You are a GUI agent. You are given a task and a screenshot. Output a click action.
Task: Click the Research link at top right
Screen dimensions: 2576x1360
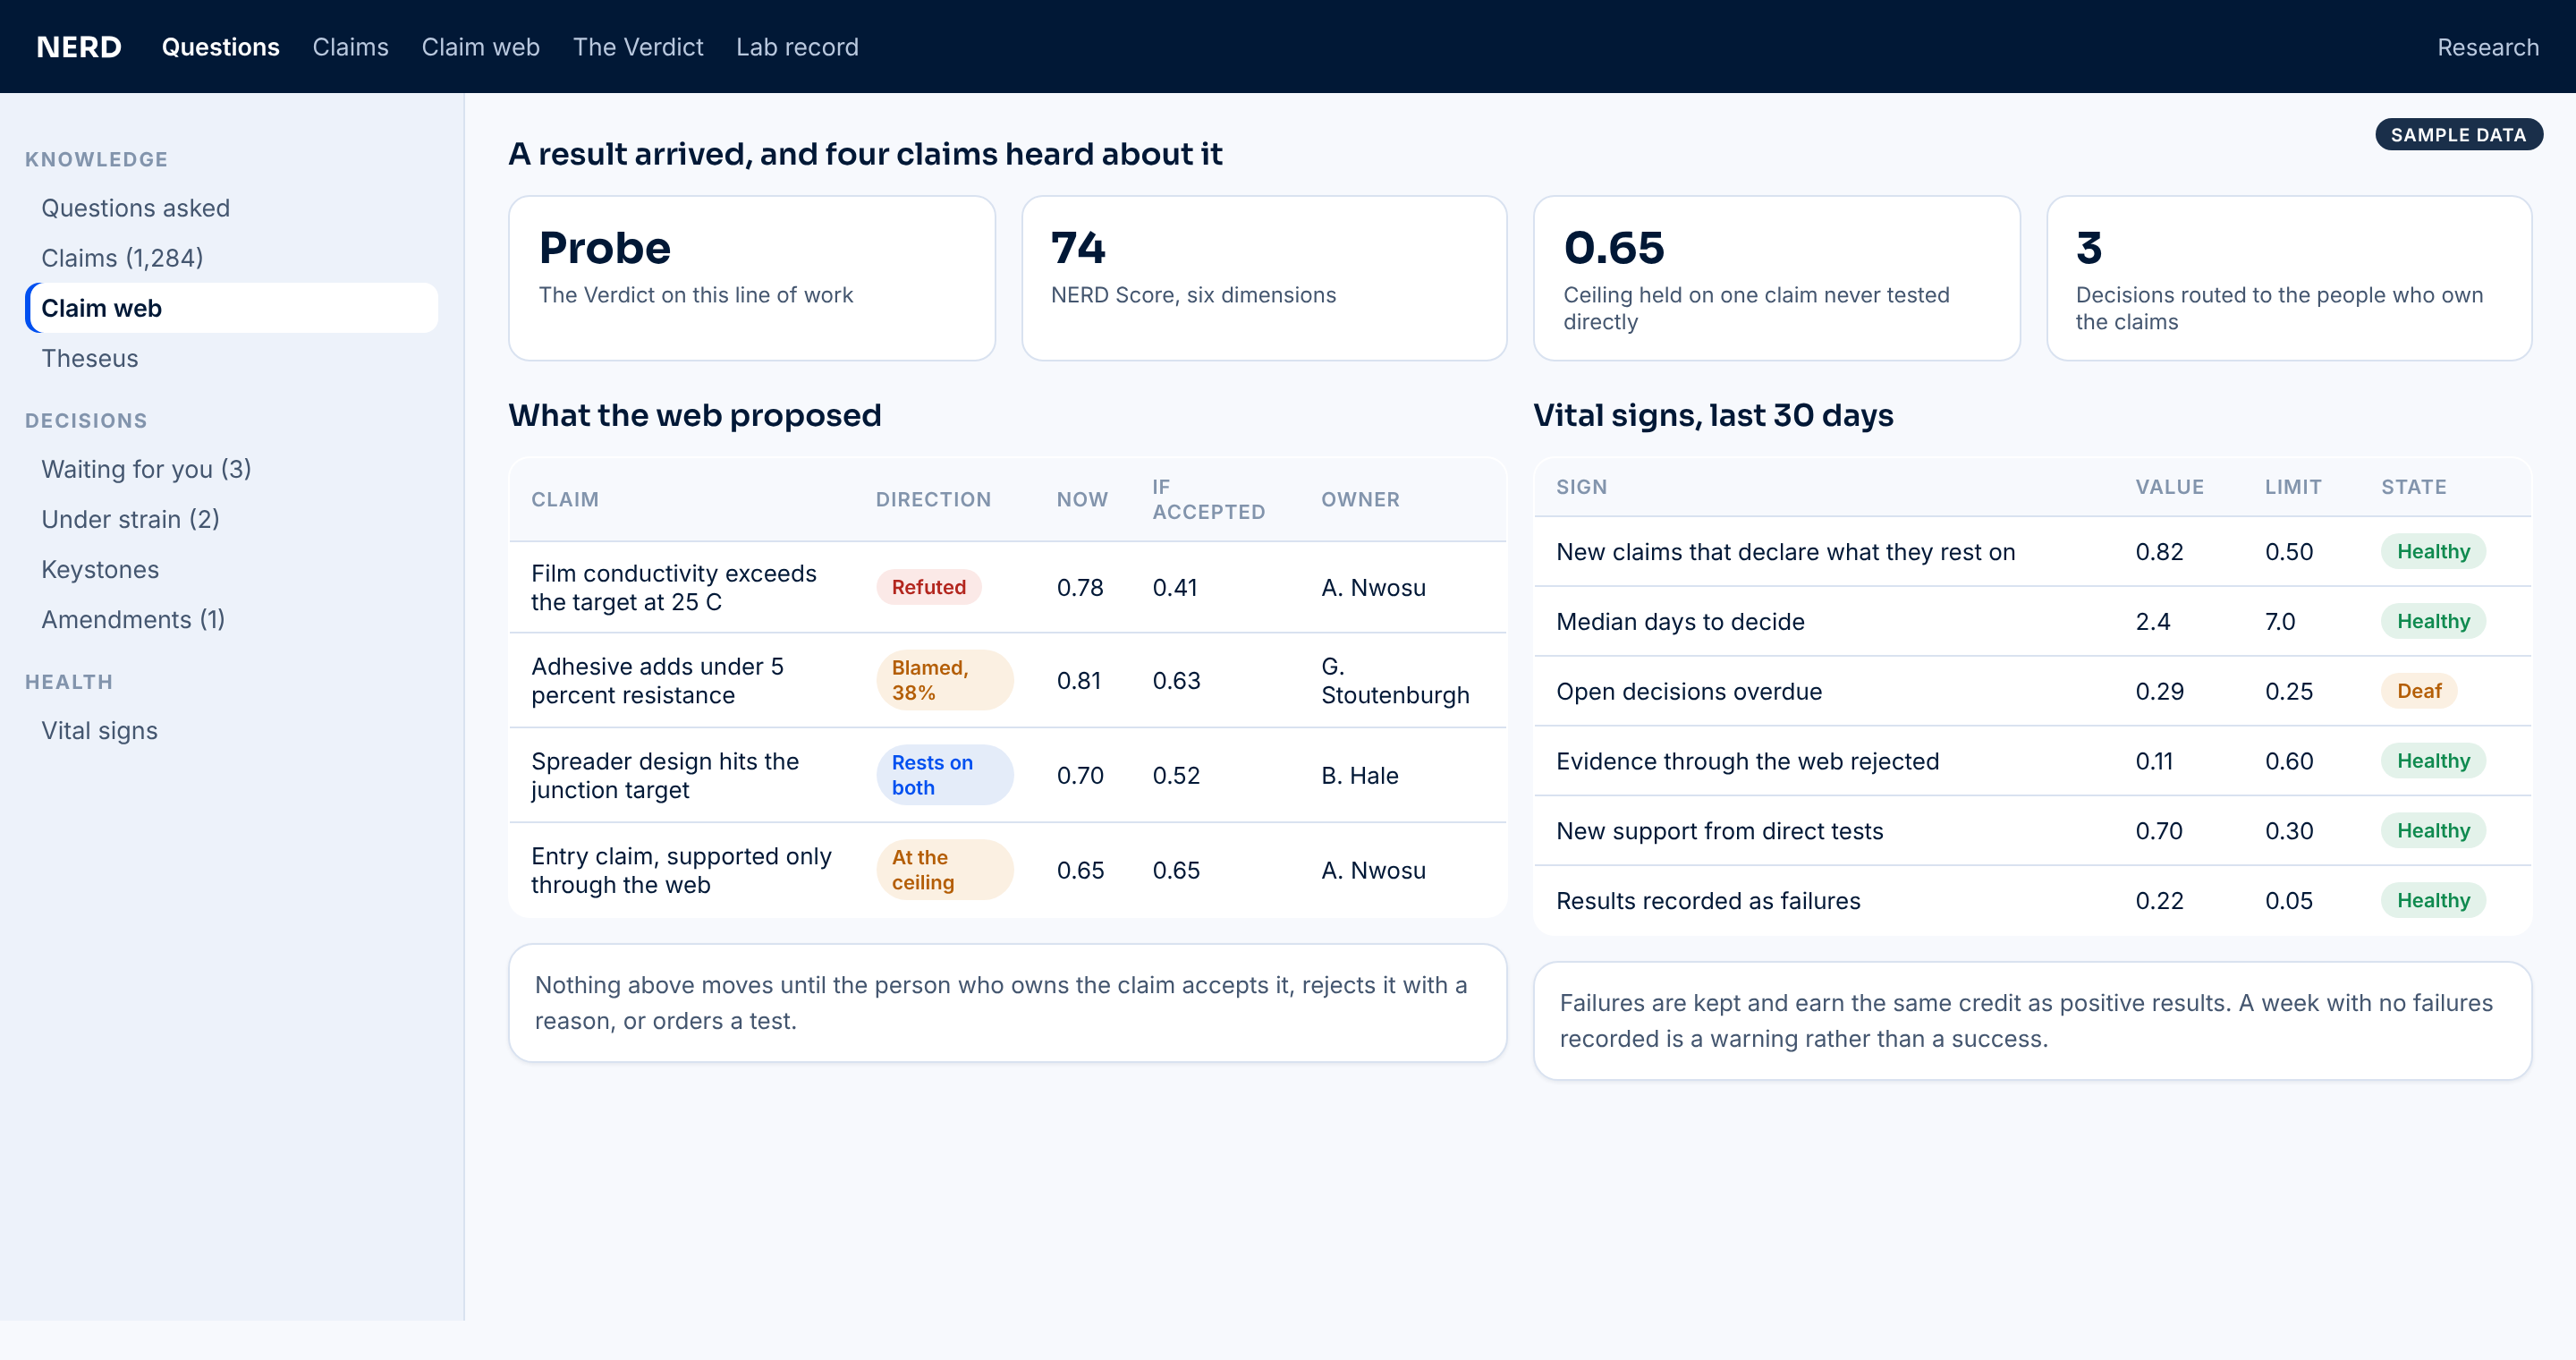(x=2487, y=47)
